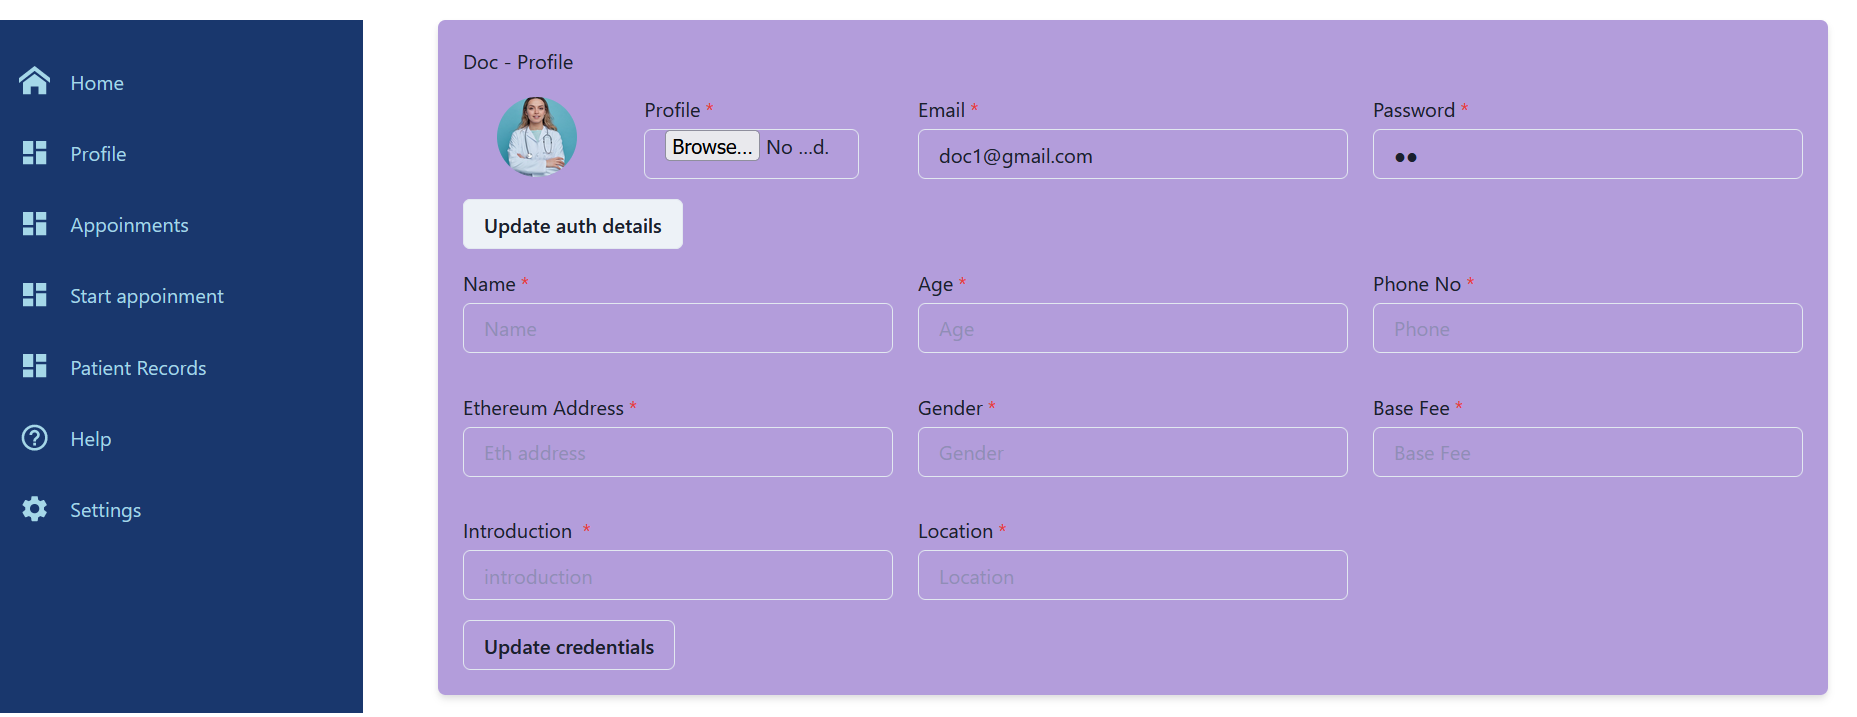
Task: Click the Base Fee input field
Action: click(1588, 452)
